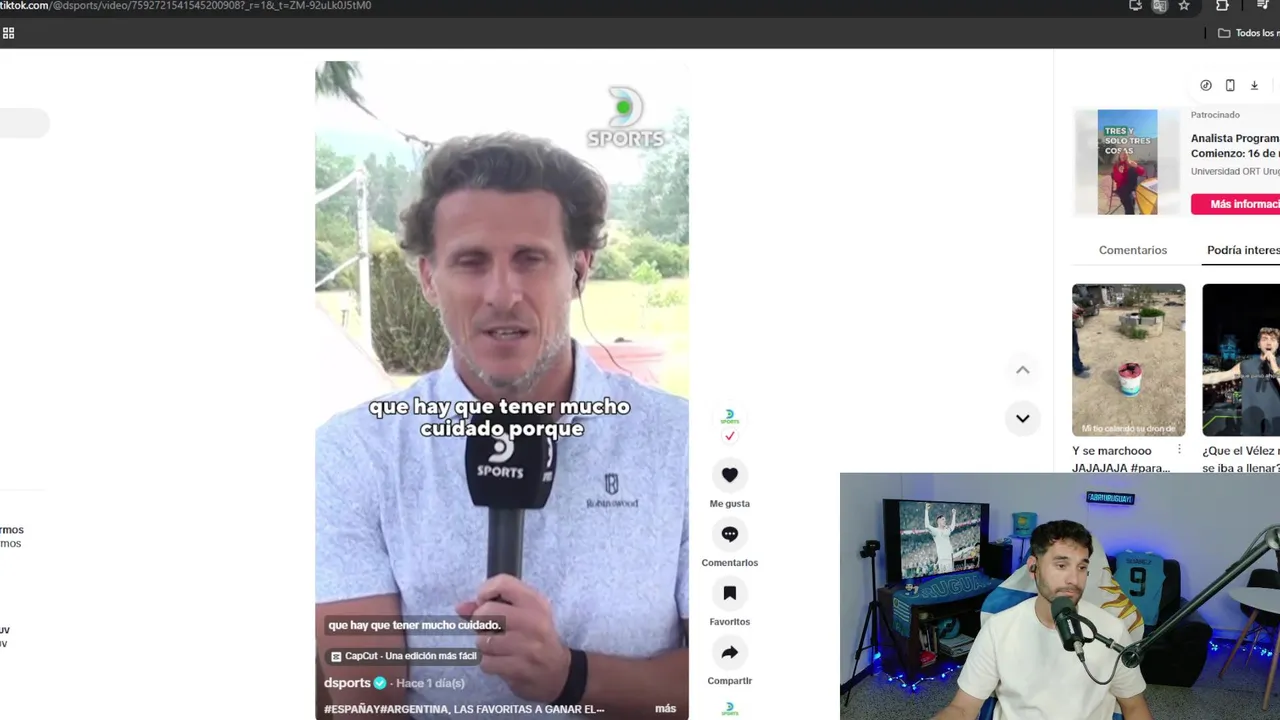Click the 'Más información' ad button
This screenshot has height=720, width=1280.
pos(1236,204)
